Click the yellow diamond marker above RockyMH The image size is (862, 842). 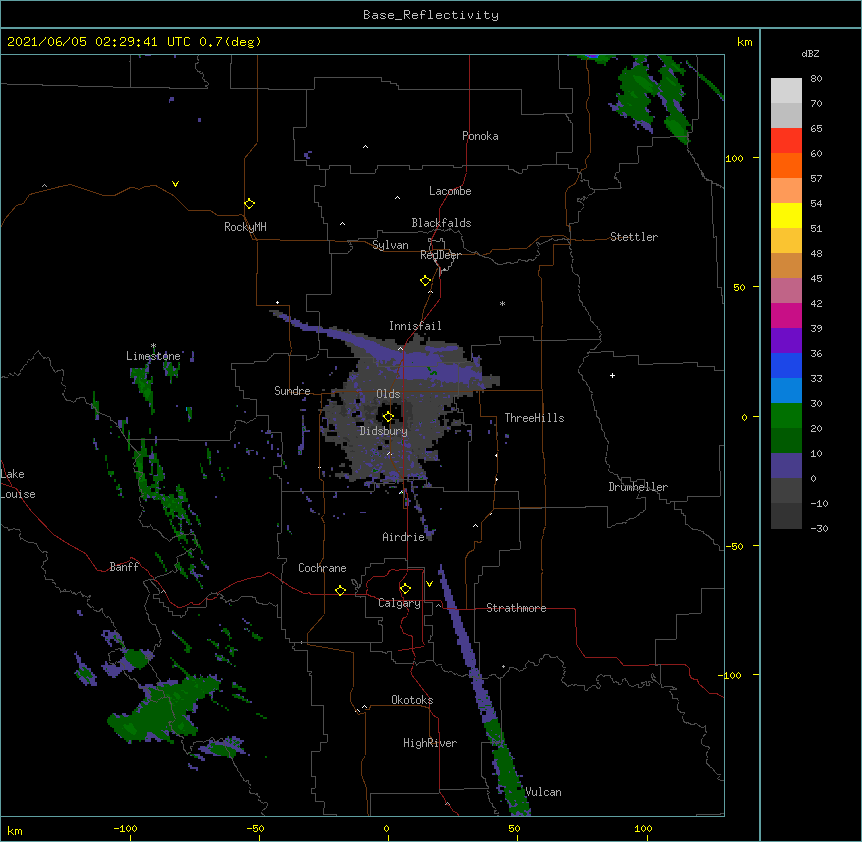coord(250,204)
